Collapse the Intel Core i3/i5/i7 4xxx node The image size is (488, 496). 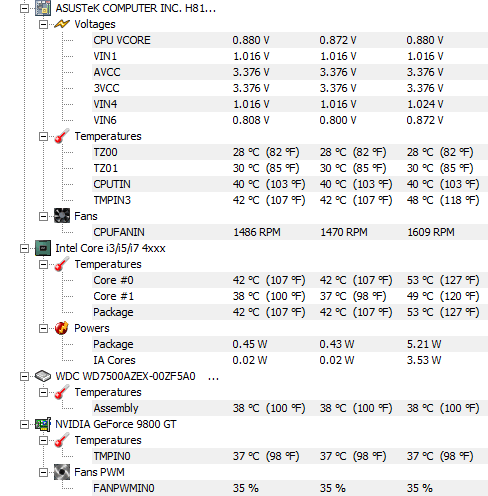click(x=24, y=248)
